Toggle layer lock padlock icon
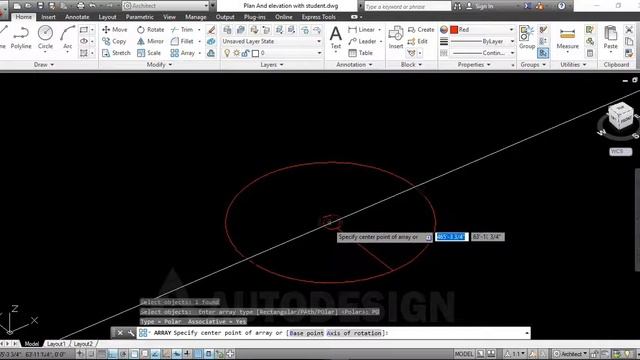This screenshot has height=360, width=640. (x=245, y=53)
